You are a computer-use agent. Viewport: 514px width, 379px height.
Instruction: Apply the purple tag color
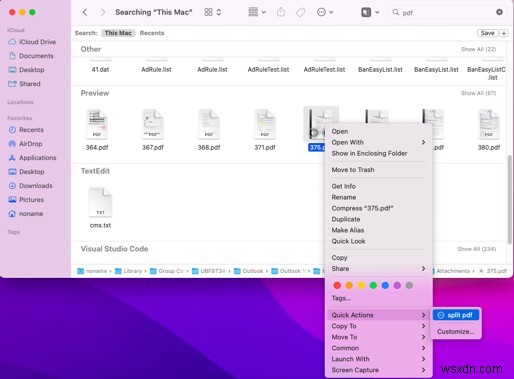pyautogui.click(x=397, y=285)
